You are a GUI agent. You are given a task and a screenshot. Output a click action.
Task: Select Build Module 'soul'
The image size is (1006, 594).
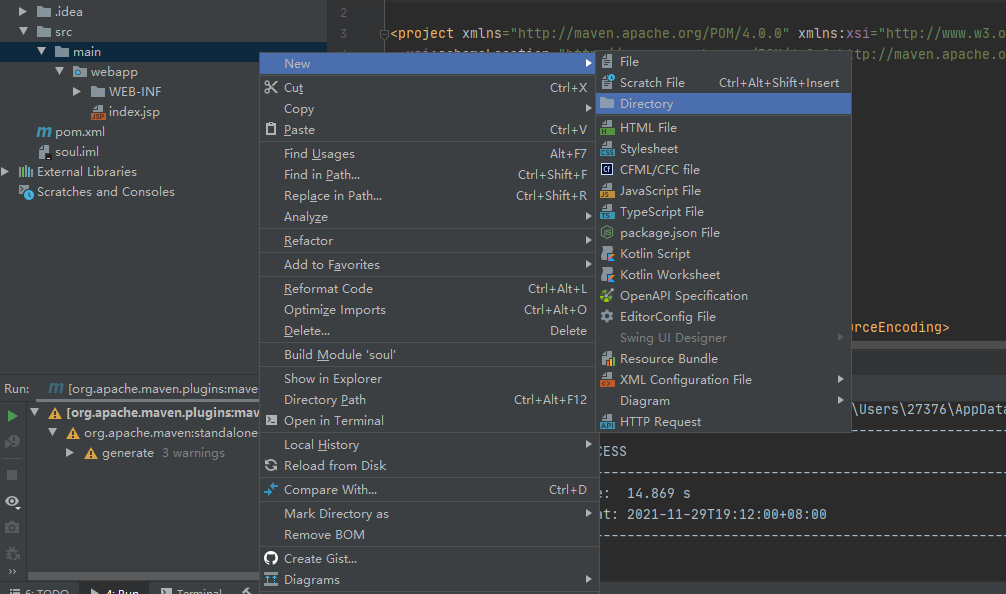pyautogui.click(x=429, y=355)
